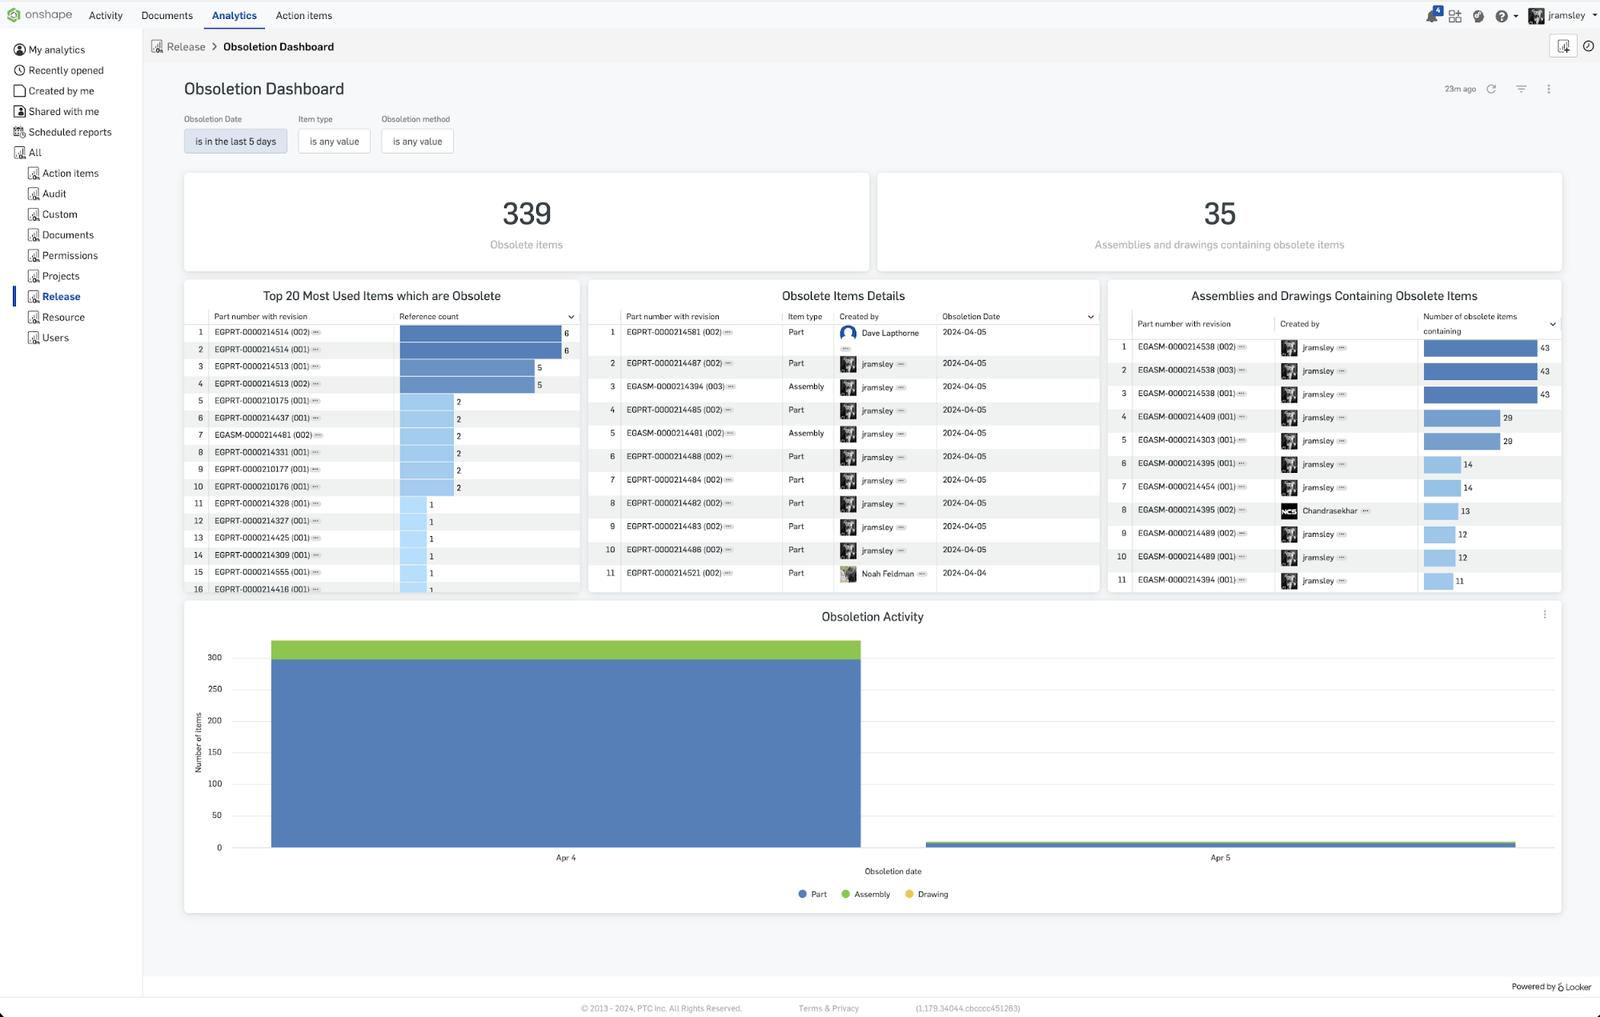Go to the Action items tab
Image resolution: width=1600 pixels, height=1017 pixels.
tap(304, 16)
